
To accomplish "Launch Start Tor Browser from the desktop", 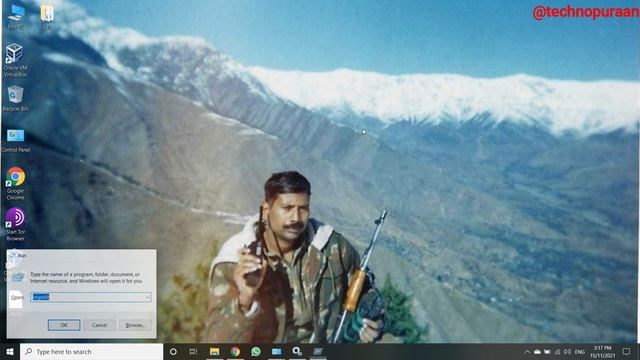I will click(16, 224).
